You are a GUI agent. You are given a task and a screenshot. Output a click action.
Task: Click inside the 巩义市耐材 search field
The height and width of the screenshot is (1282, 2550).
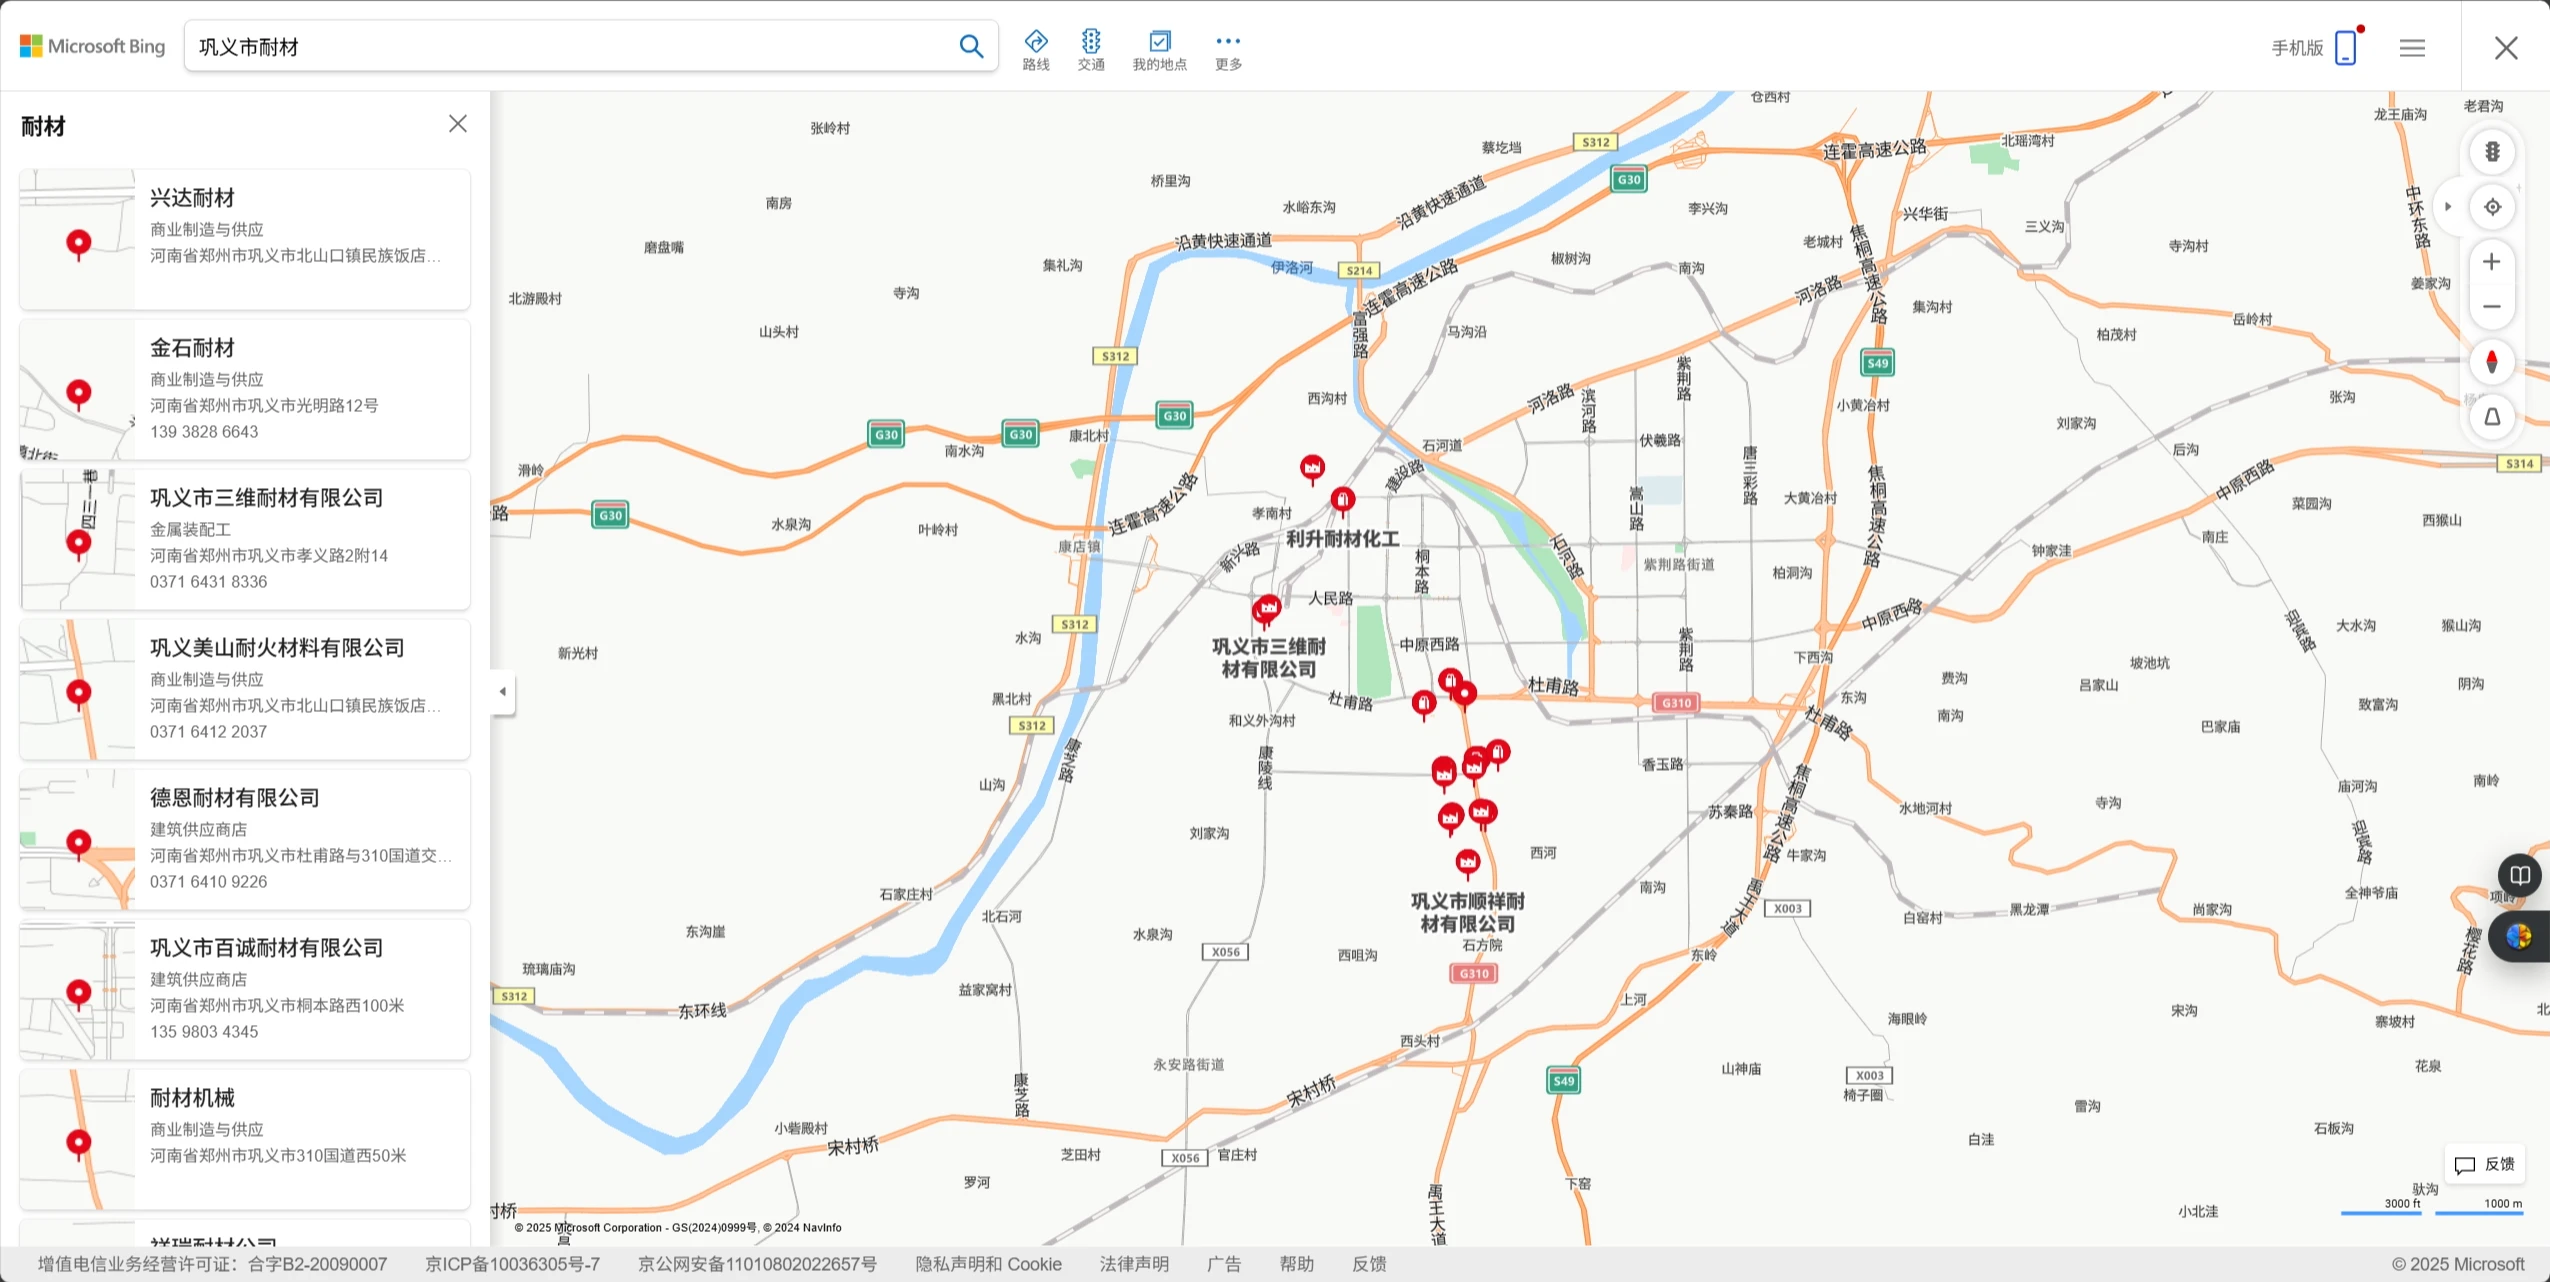(x=570, y=47)
